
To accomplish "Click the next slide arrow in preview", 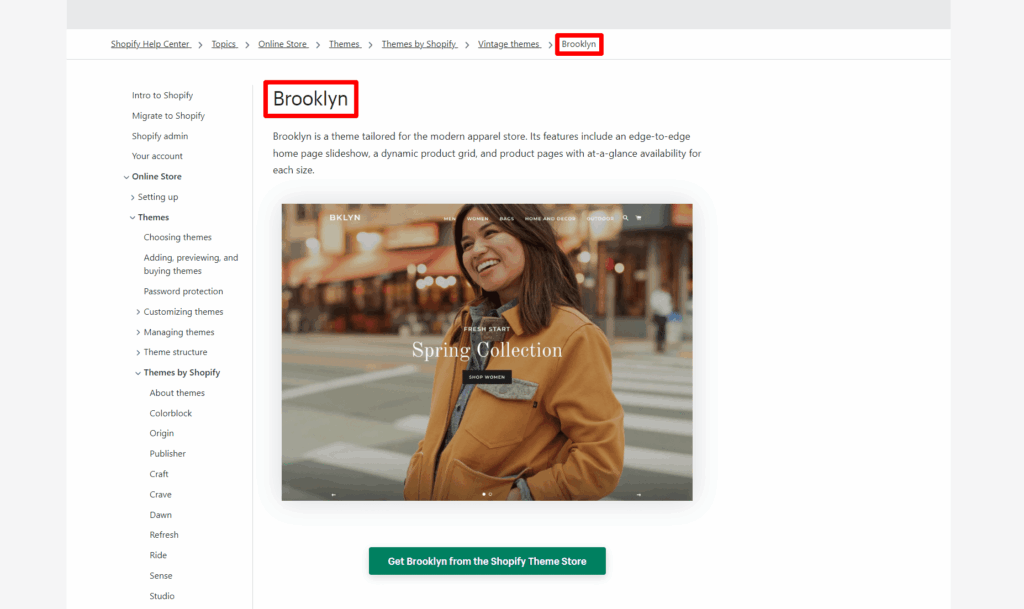I will tap(639, 495).
